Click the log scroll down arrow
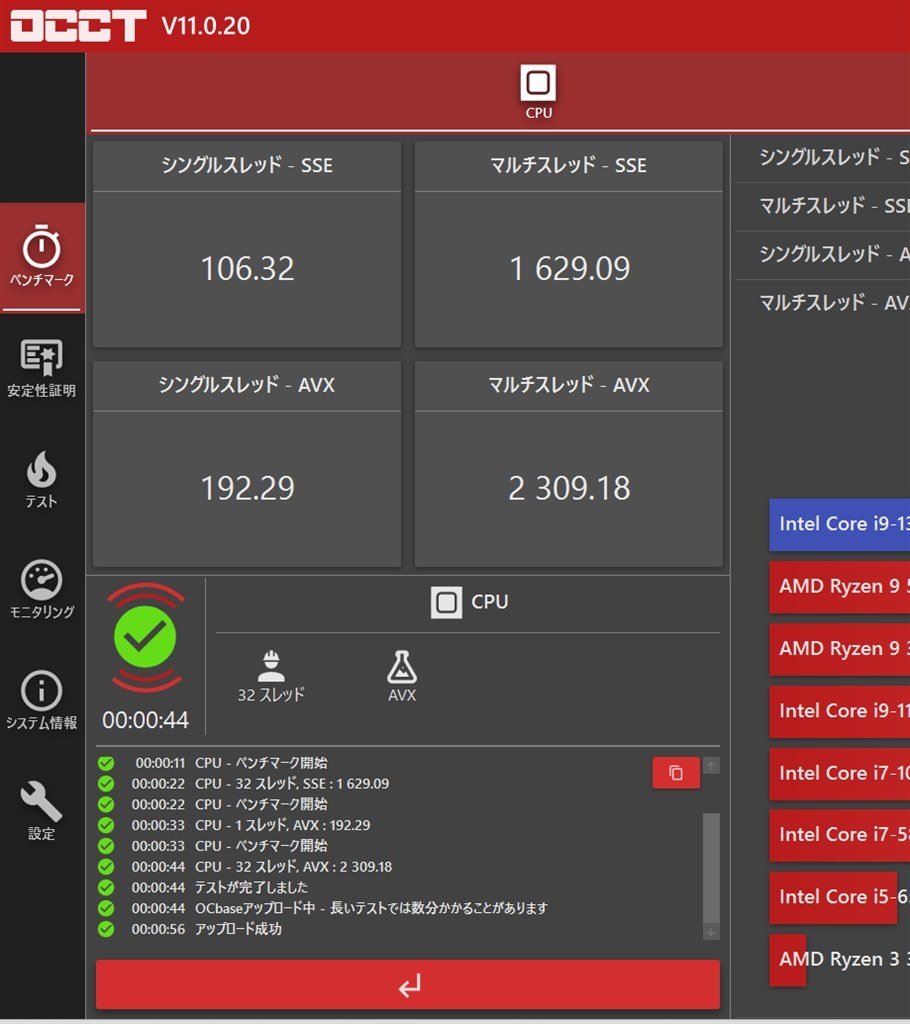Image resolution: width=910 pixels, height=1024 pixels. coord(711,932)
